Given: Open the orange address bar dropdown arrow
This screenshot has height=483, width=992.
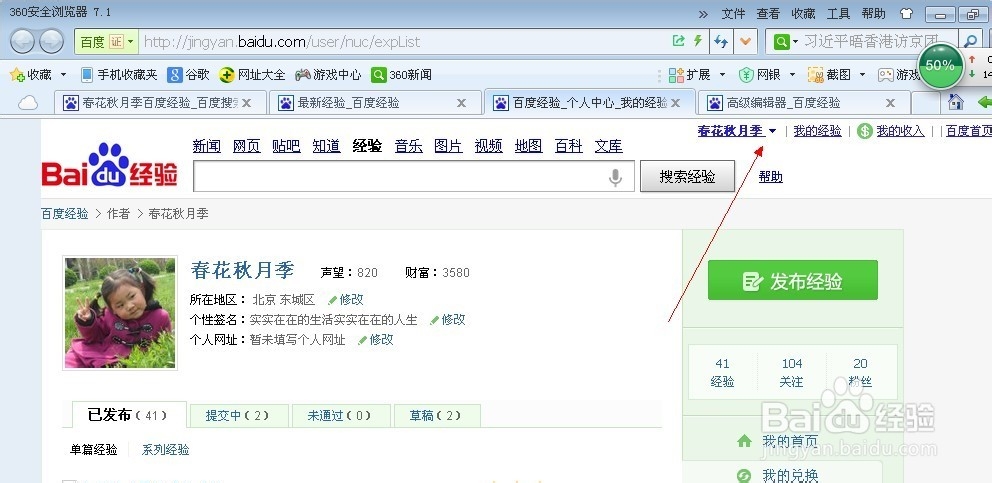Looking at the screenshot, I should click(x=745, y=42).
